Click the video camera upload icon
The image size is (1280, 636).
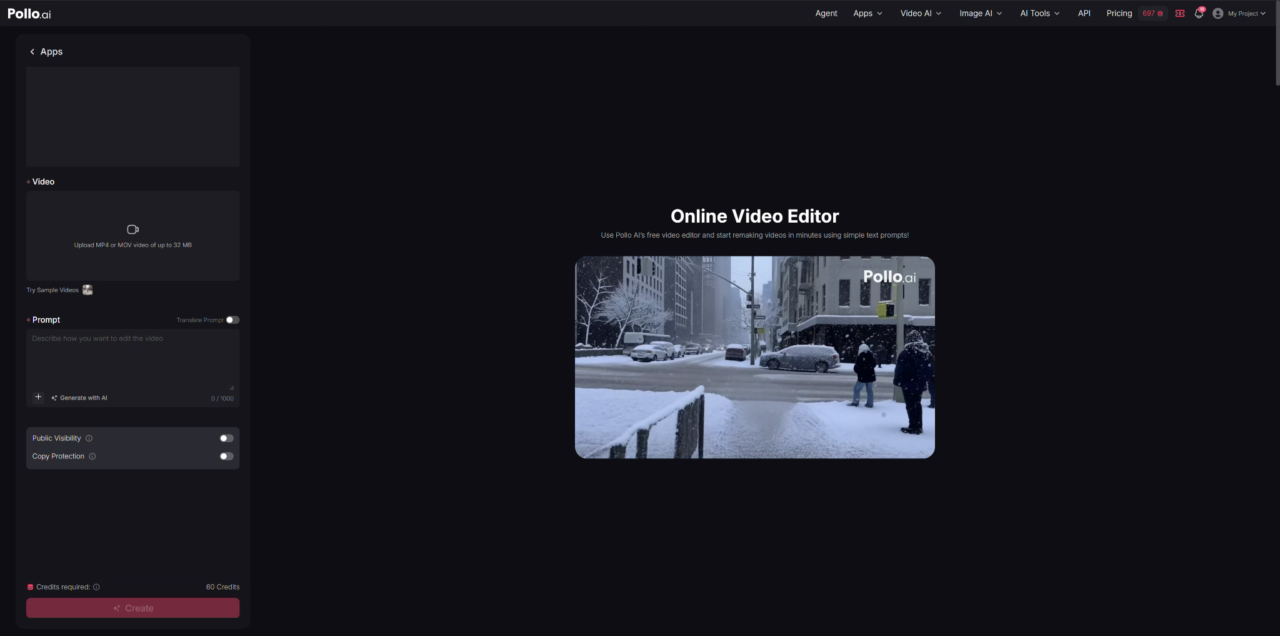133,230
